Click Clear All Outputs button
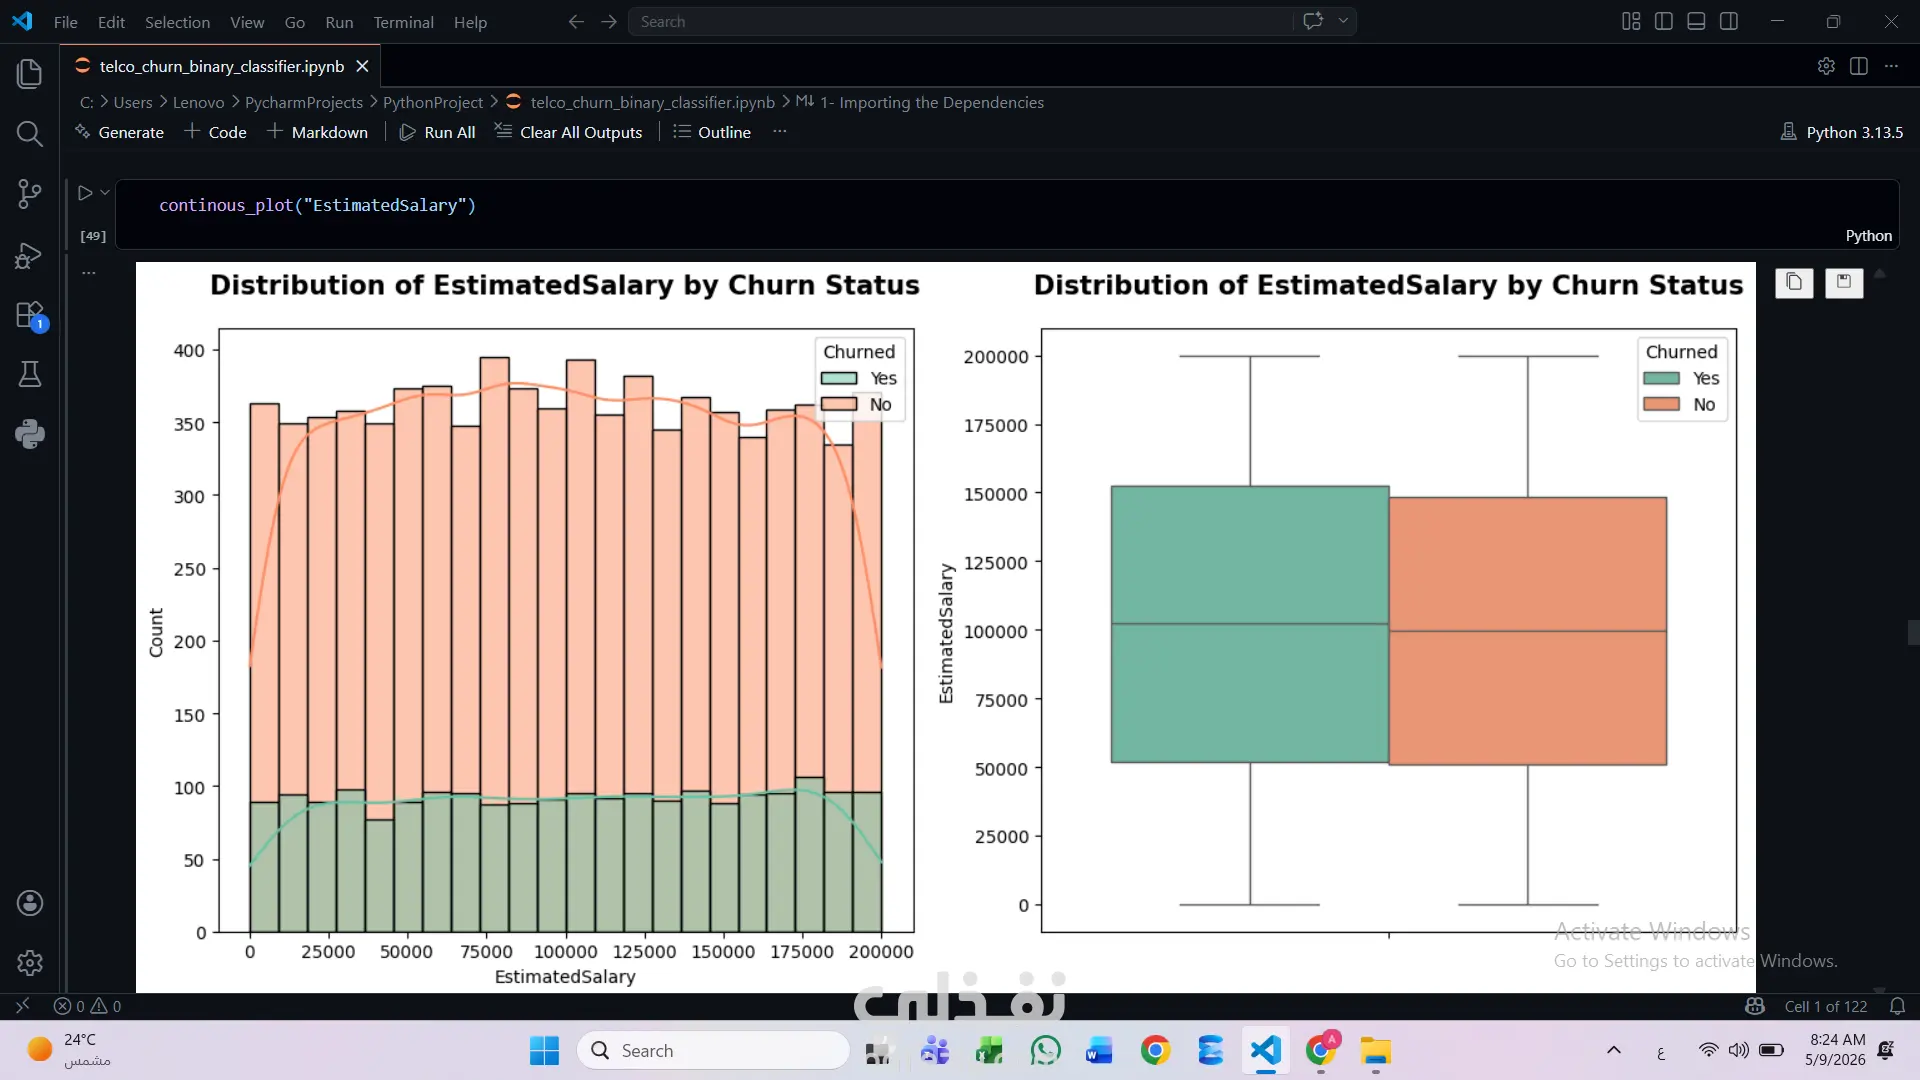The height and width of the screenshot is (1080, 1920). coord(569,132)
